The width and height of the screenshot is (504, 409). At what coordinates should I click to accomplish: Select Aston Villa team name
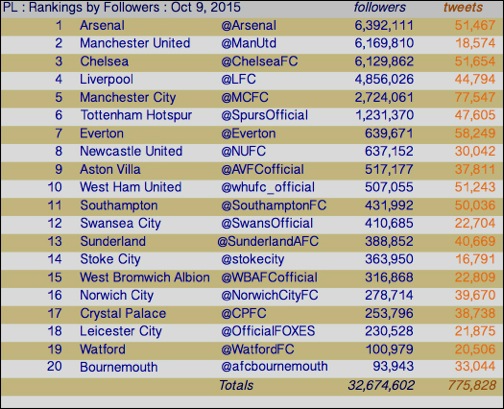tap(110, 169)
